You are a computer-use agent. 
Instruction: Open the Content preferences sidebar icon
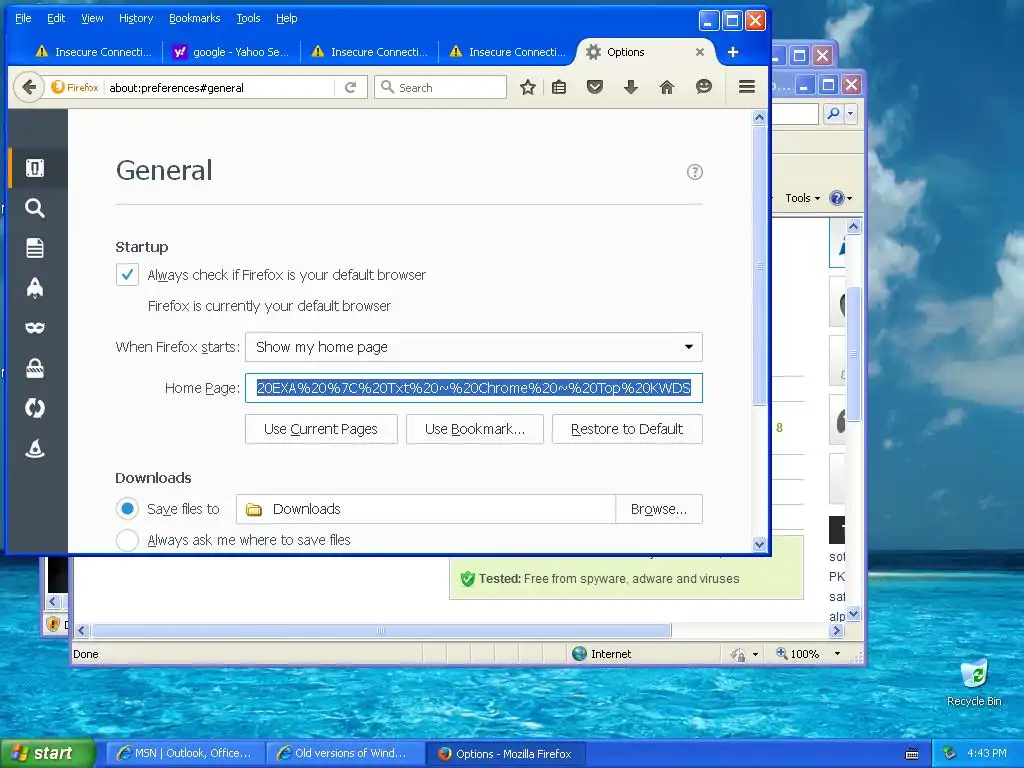tap(35, 248)
